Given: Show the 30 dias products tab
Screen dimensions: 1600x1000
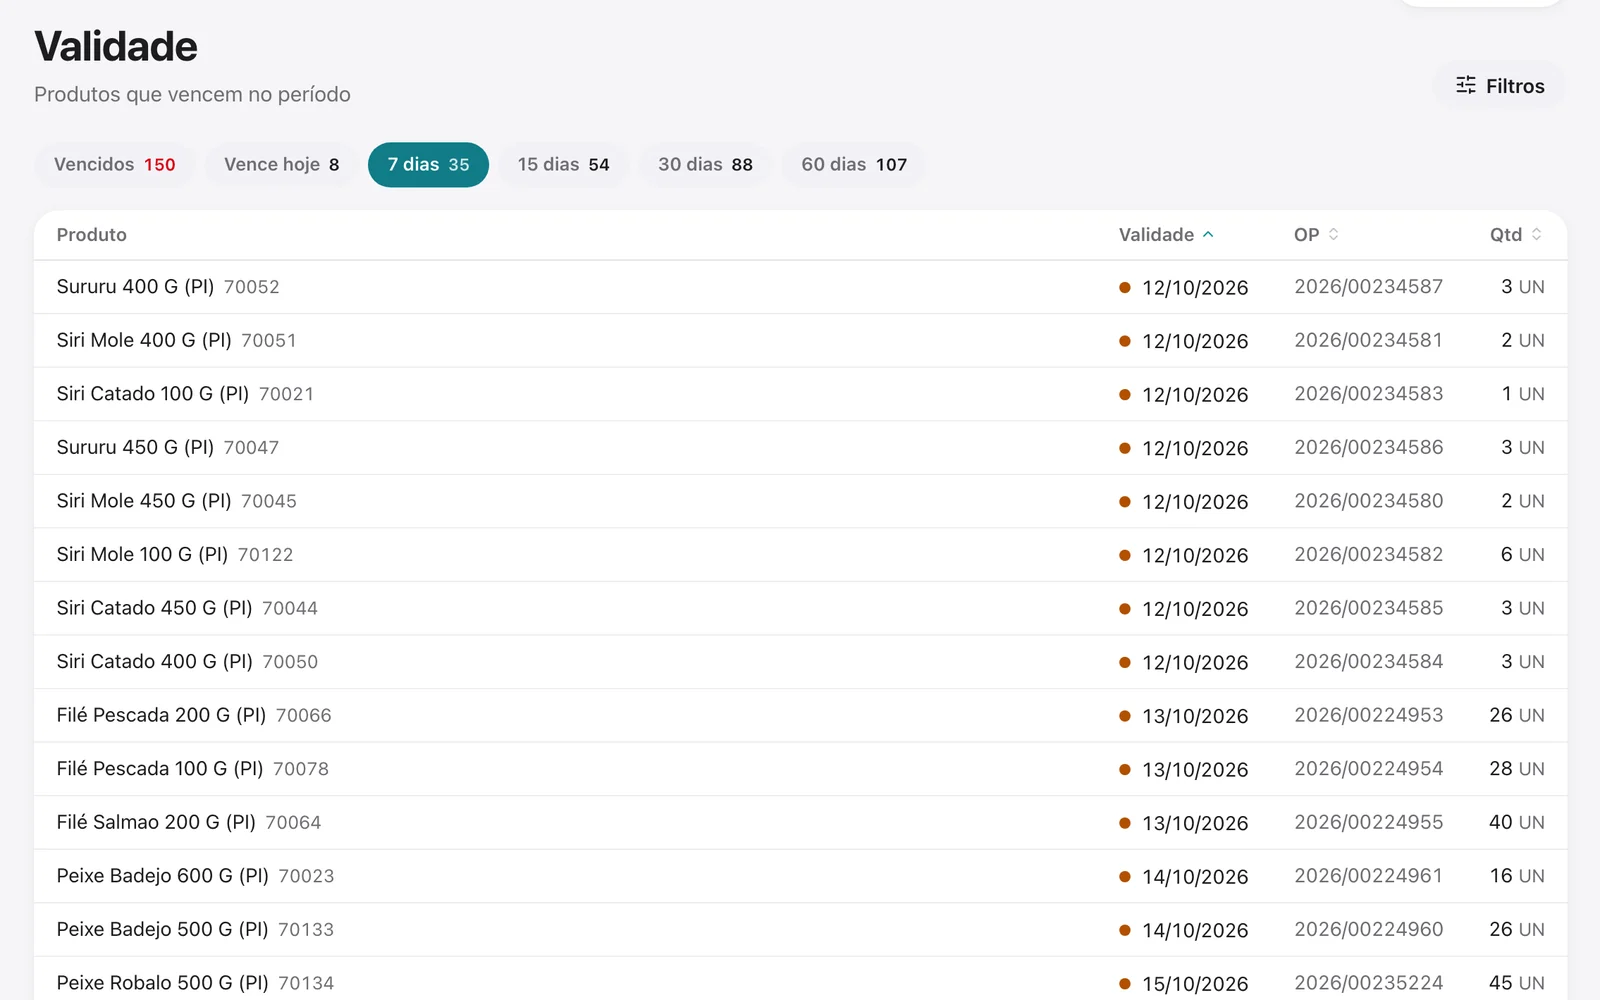Looking at the screenshot, I should tap(705, 165).
